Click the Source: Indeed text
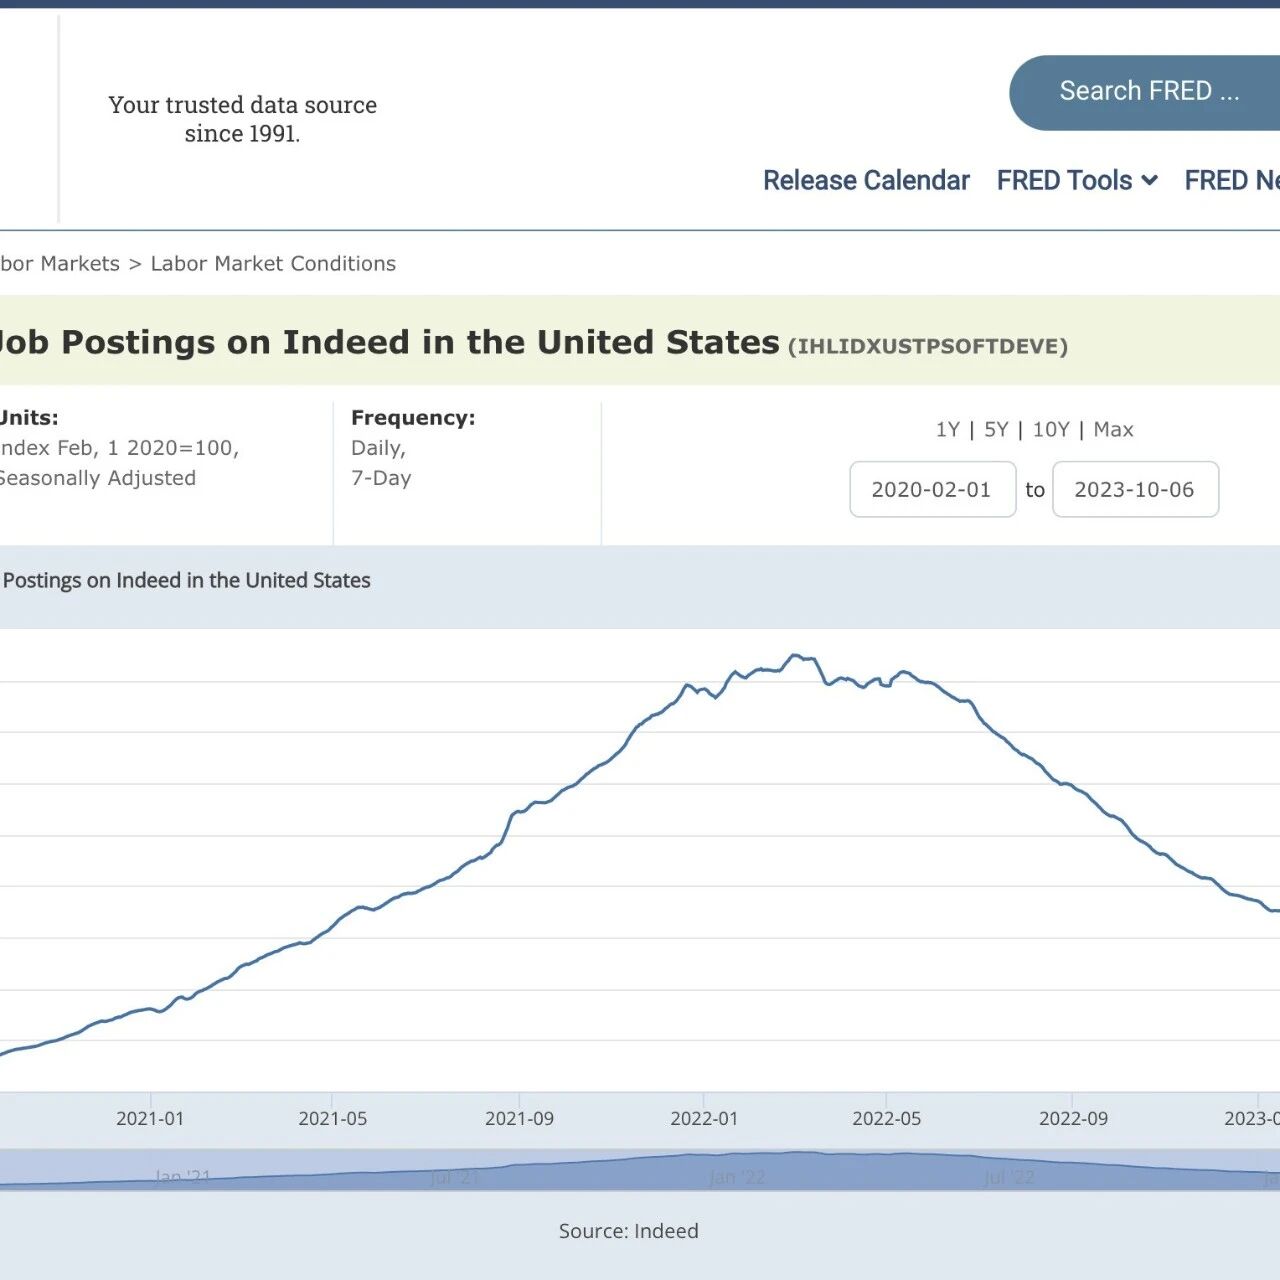Image resolution: width=1280 pixels, height=1280 pixels. [x=628, y=1231]
